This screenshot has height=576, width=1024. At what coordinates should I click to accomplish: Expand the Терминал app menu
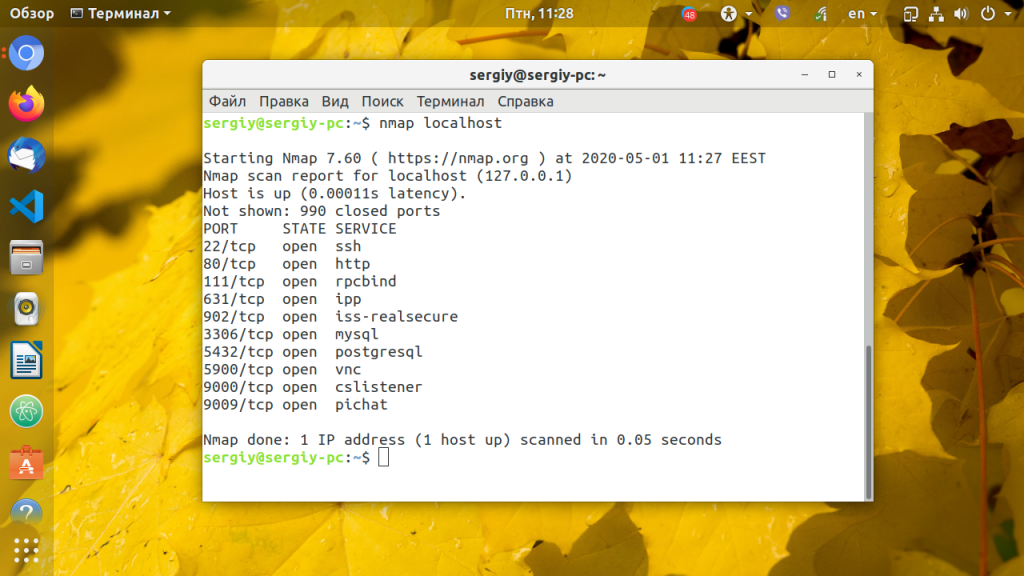pos(121,14)
